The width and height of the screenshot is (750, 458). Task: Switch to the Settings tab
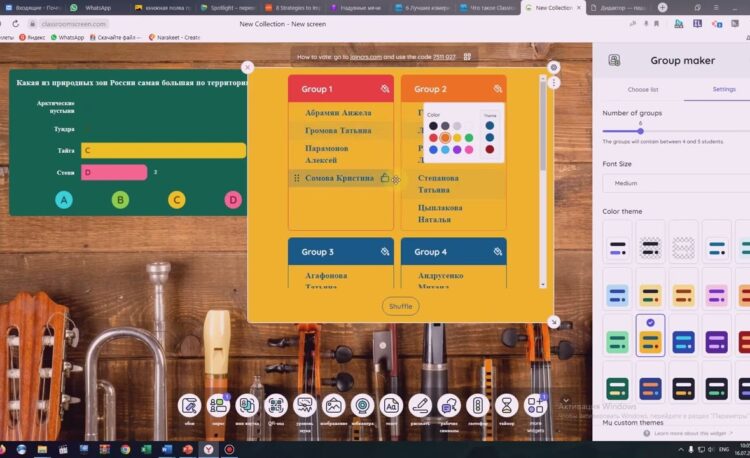point(723,90)
